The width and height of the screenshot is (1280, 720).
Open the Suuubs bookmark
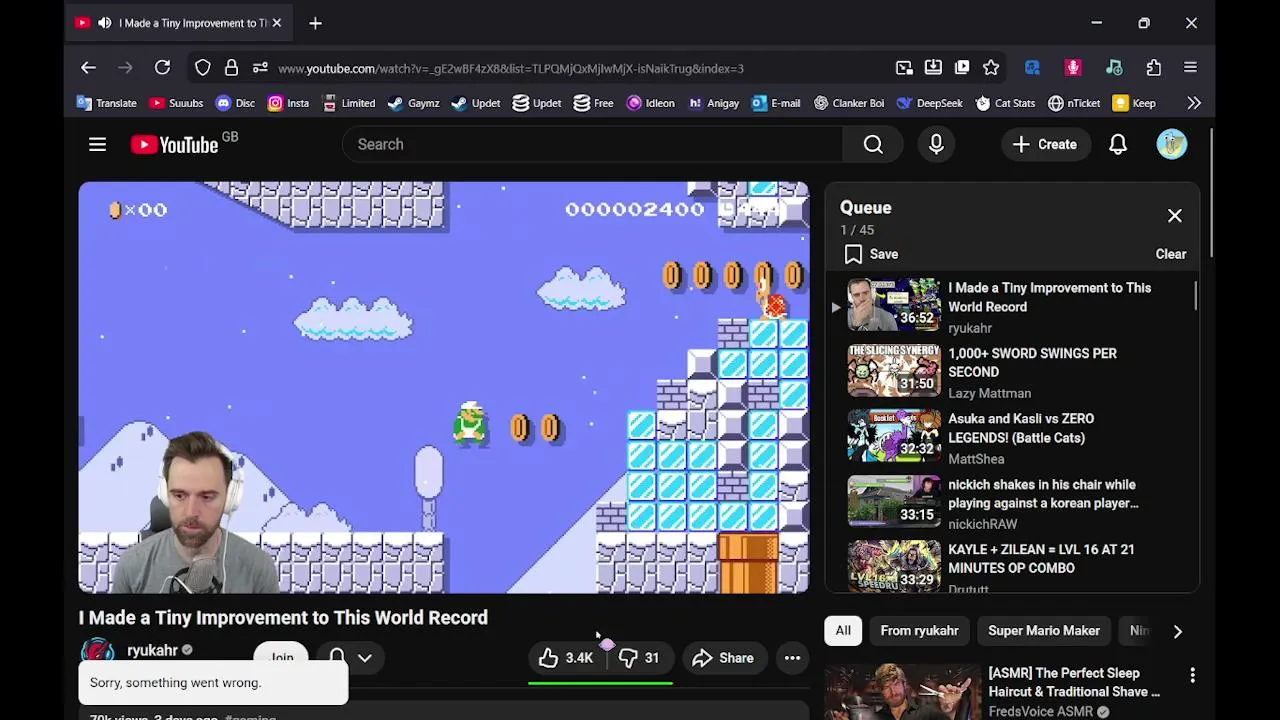pyautogui.click(x=176, y=103)
